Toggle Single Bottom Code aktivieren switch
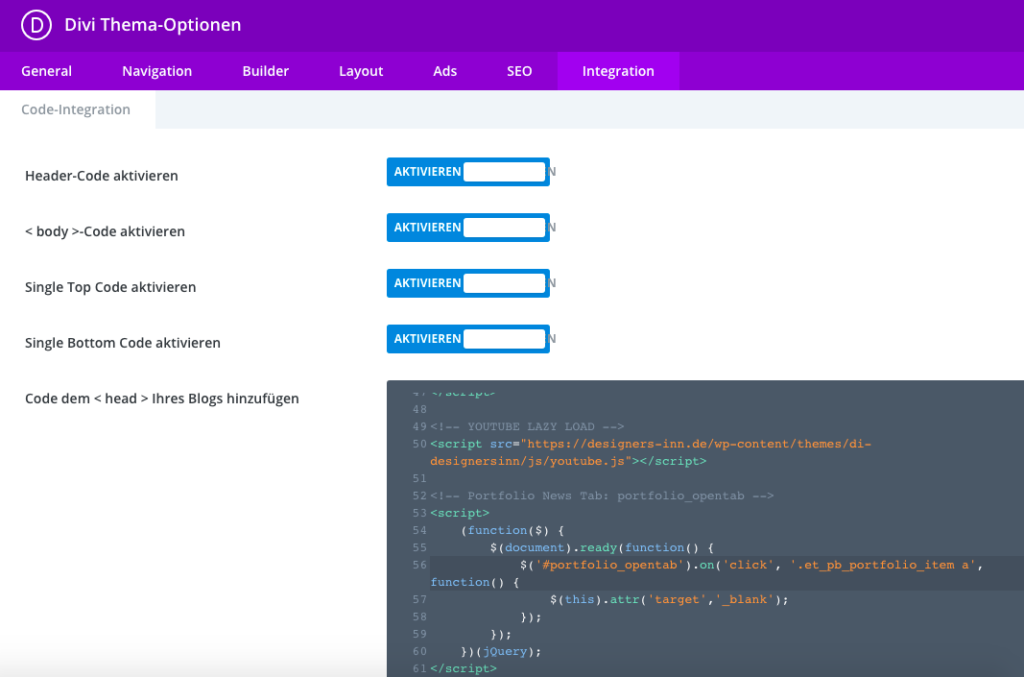1024x677 pixels. [x=468, y=339]
